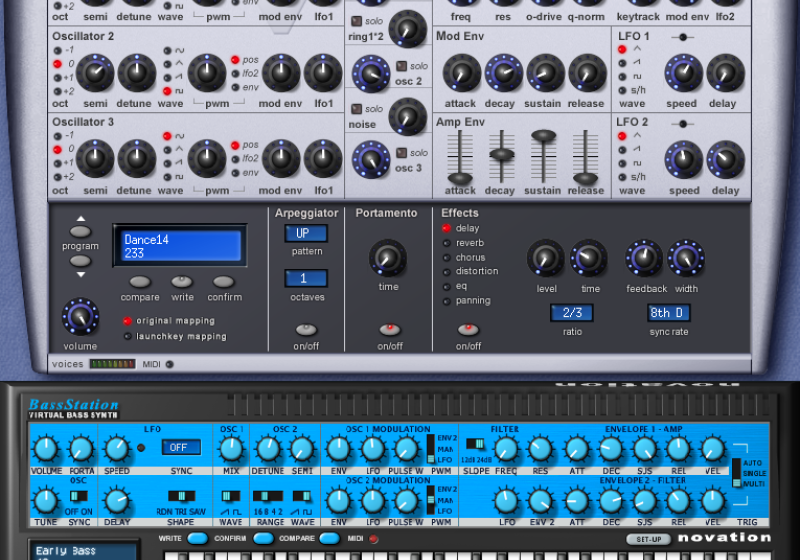The width and height of the screenshot is (800, 560).
Task: Toggle the Arpeggiator on/off button
Action: click(x=306, y=329)
